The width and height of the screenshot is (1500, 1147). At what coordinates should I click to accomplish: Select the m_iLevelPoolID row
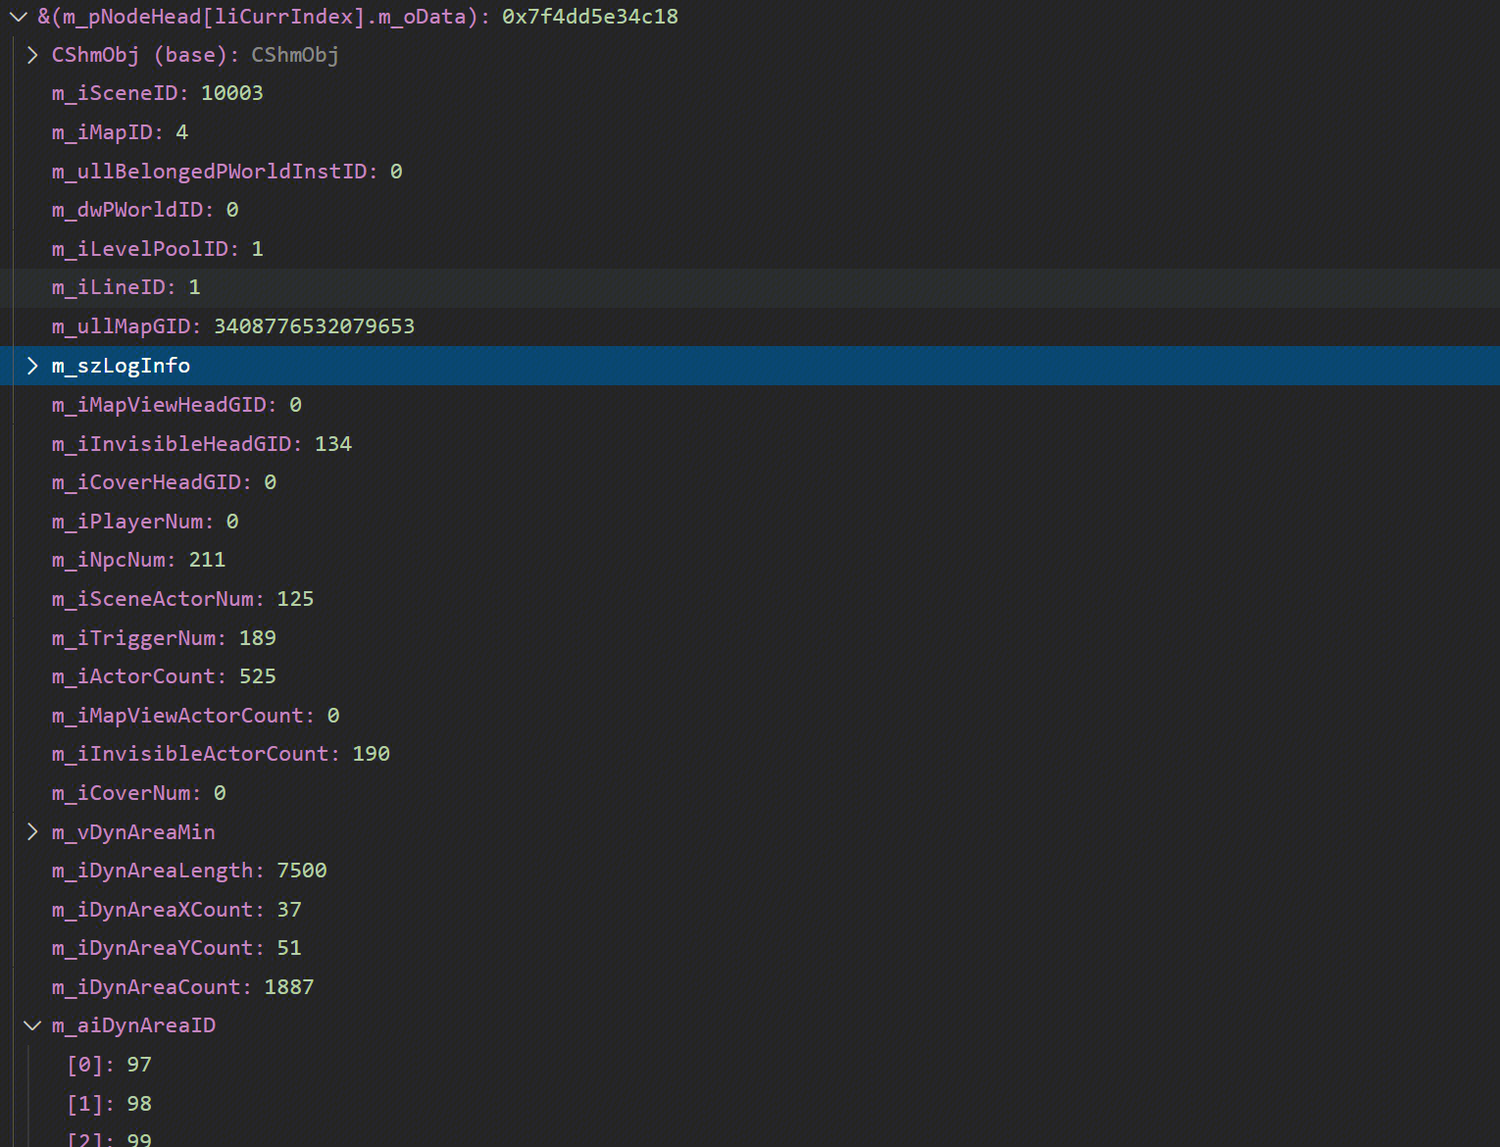click(157, 249)
